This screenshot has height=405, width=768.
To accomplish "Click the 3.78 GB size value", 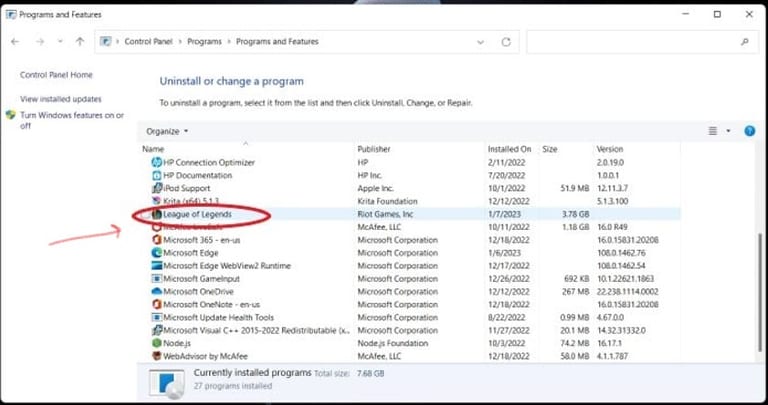I will [575, 214].
